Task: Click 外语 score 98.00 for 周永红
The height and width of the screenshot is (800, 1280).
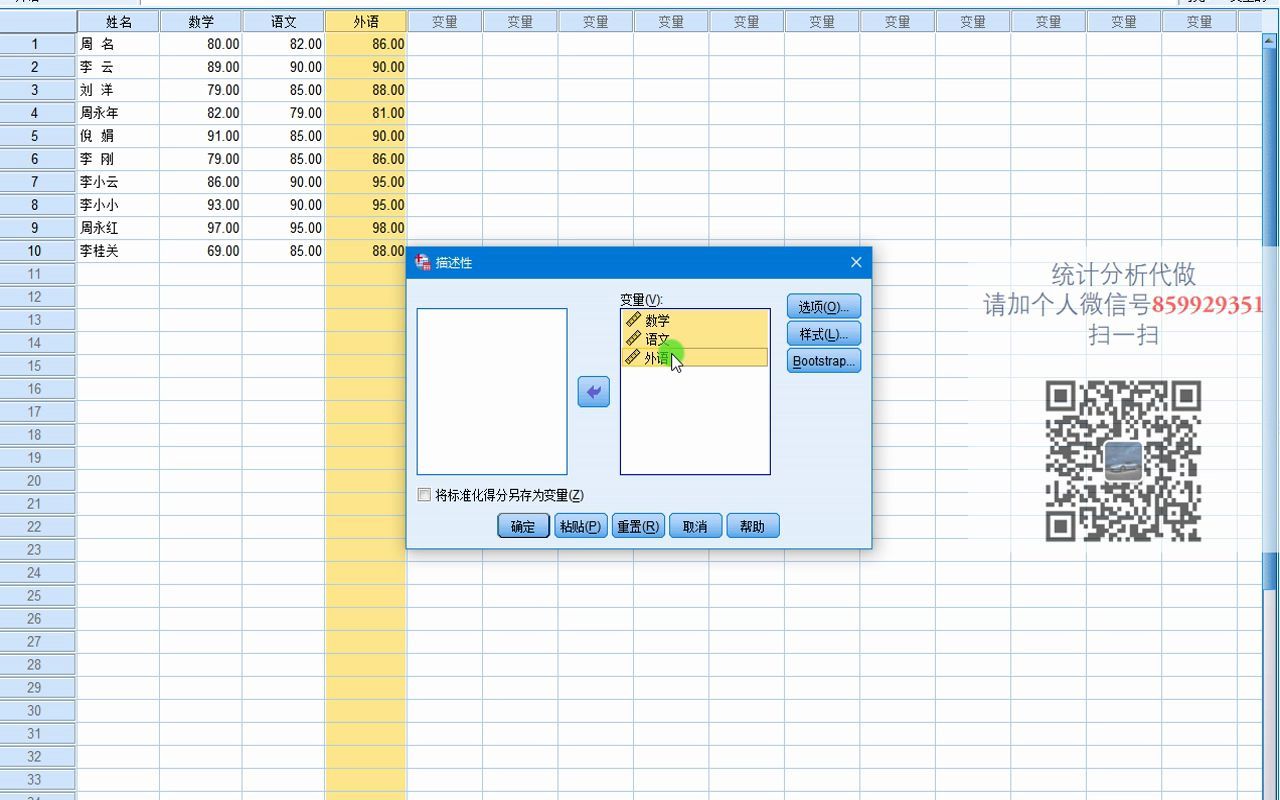Action: pos(366,228)
